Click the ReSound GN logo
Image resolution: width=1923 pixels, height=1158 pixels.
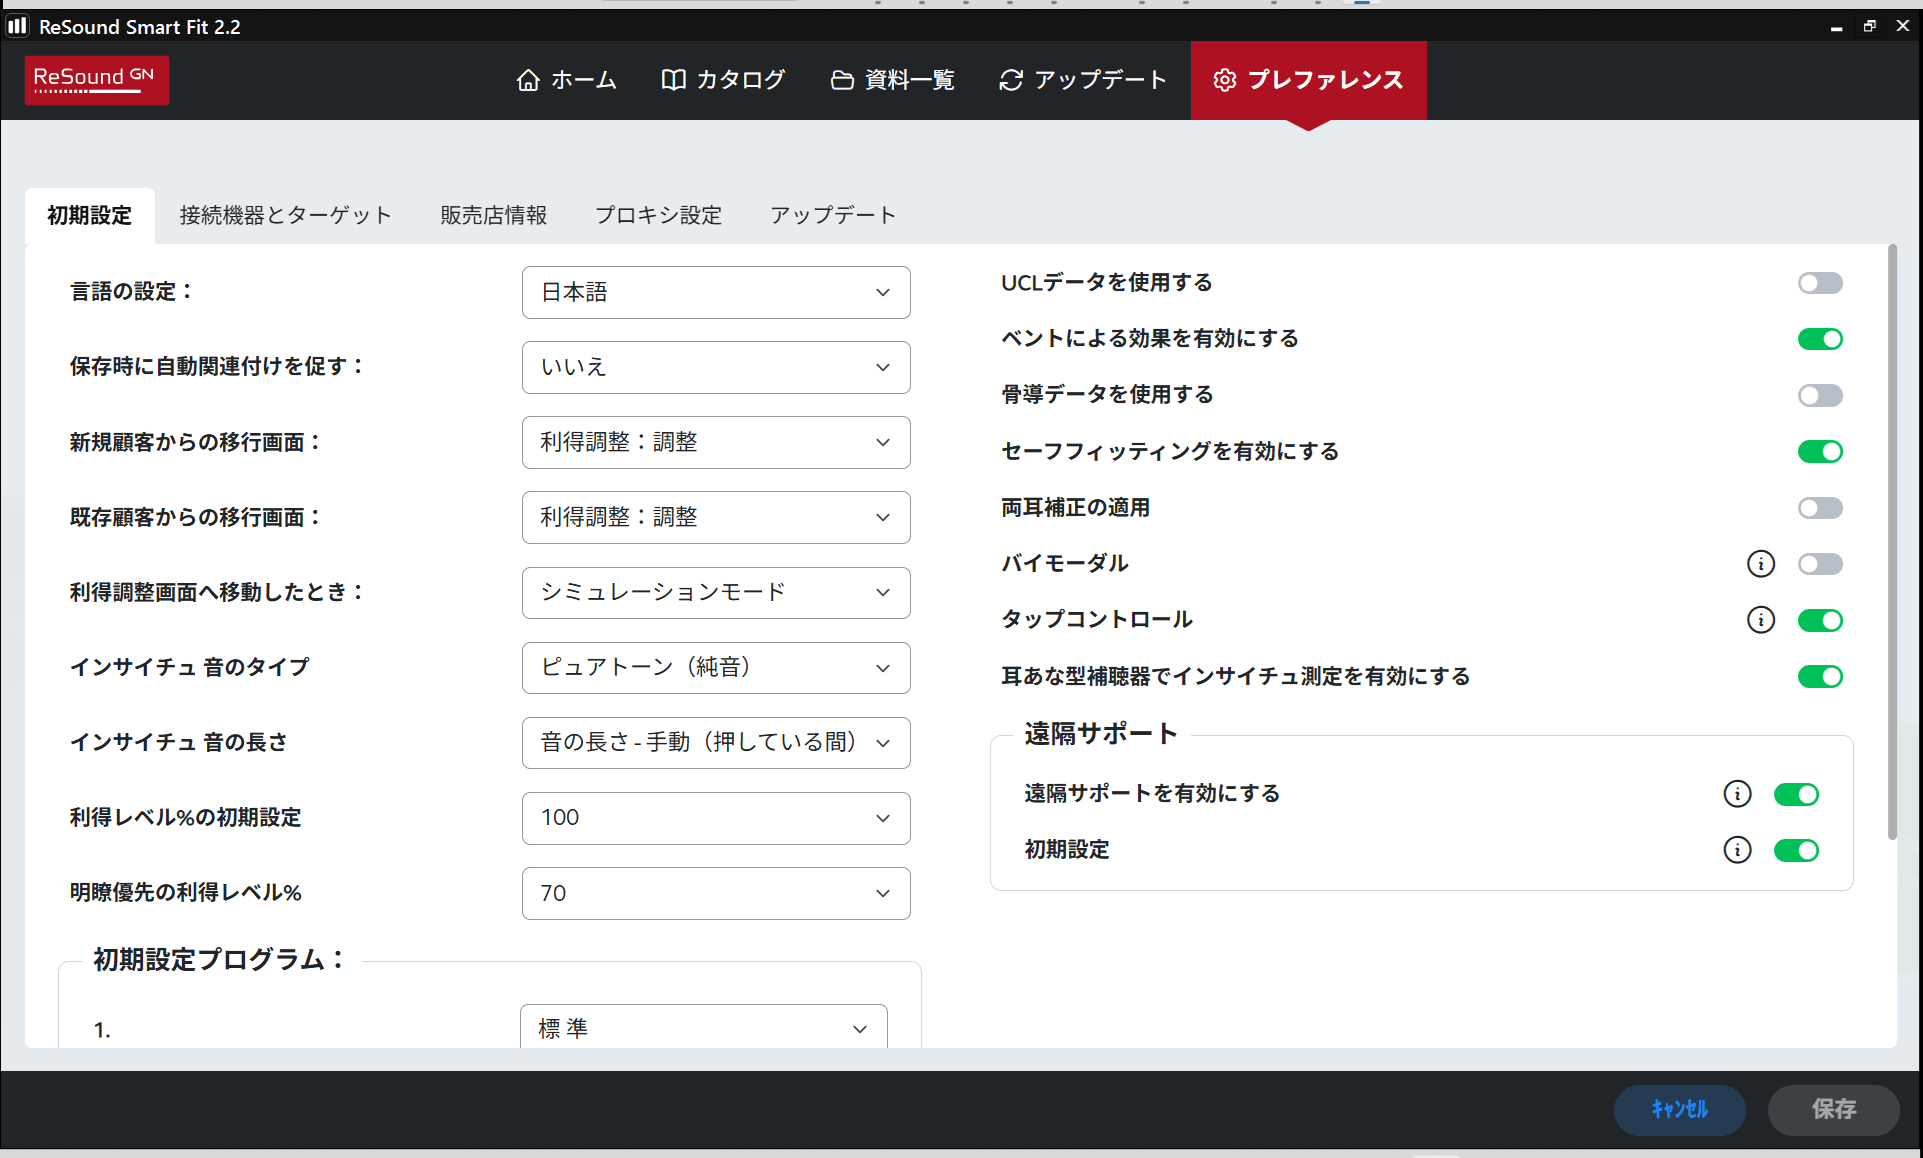click(x=96, y=79)
